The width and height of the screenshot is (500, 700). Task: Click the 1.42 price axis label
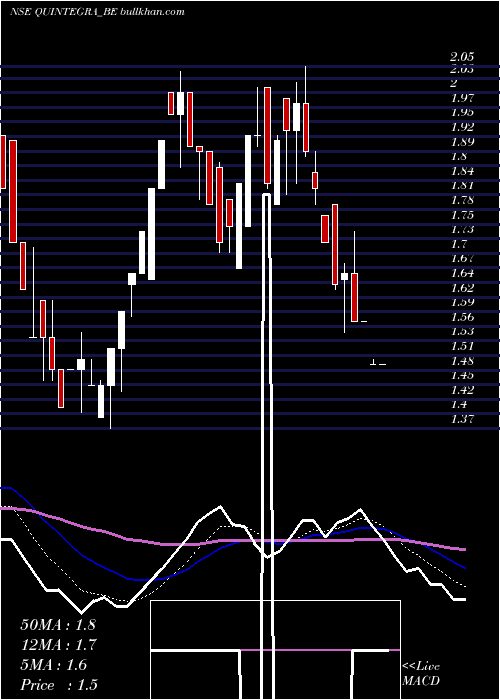point(462,390)
